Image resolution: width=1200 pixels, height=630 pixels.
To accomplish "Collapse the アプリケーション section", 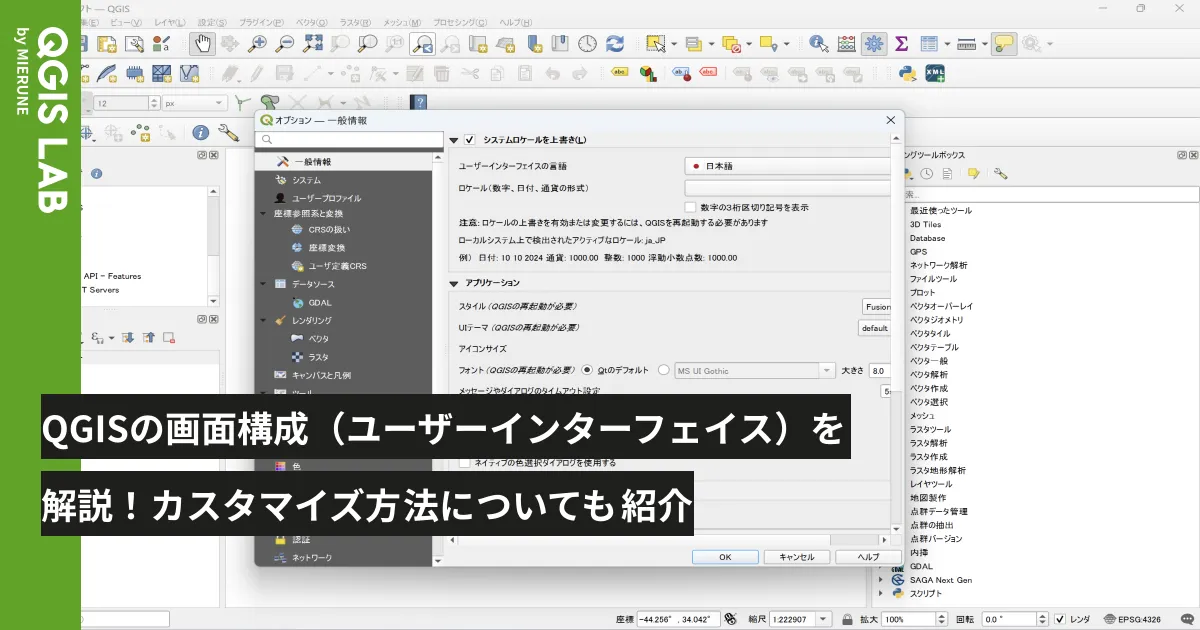I will (x=453, y=283).
